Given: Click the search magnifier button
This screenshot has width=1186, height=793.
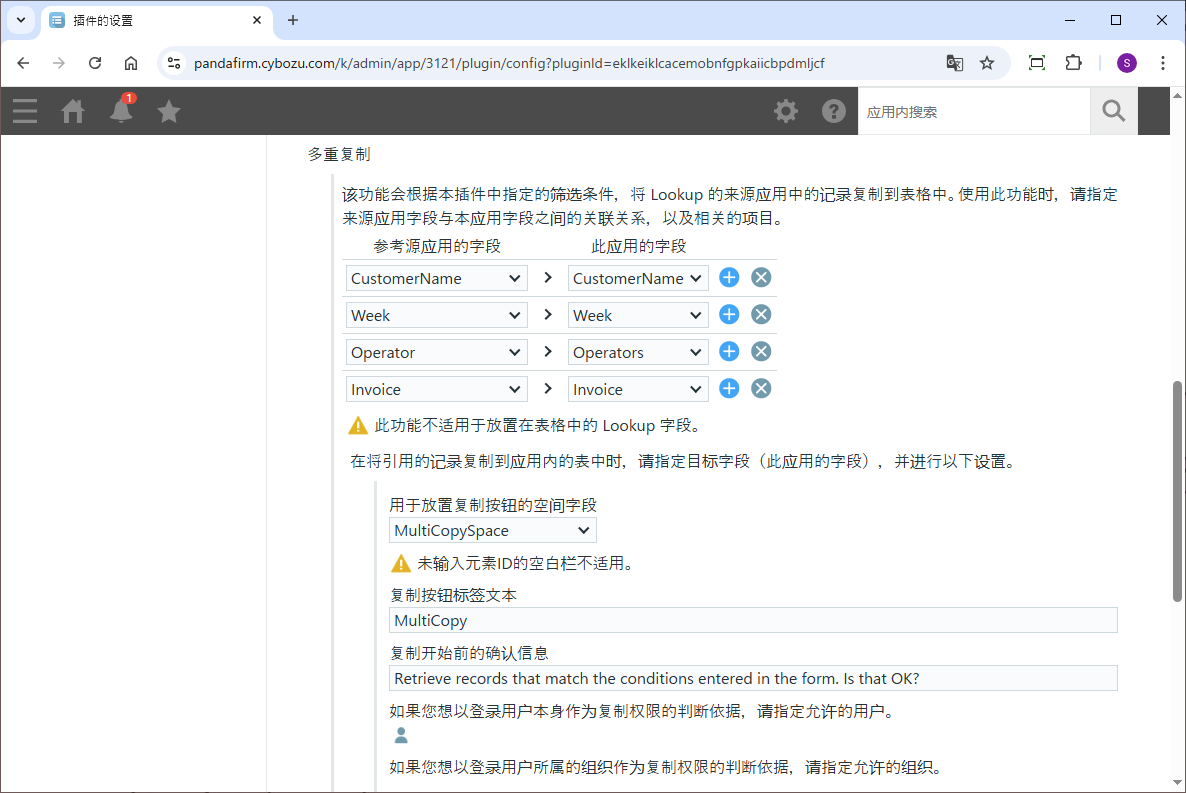Looking at the screenshot, I should 1113,111.
